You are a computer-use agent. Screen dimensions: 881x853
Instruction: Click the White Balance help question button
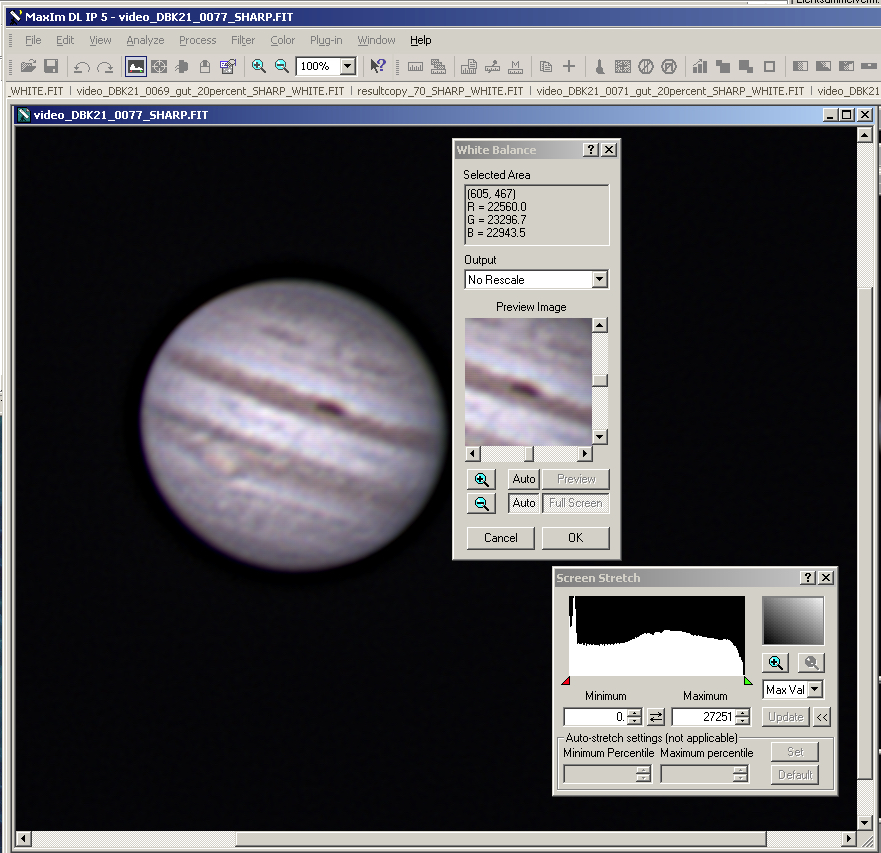coord(591,149)
